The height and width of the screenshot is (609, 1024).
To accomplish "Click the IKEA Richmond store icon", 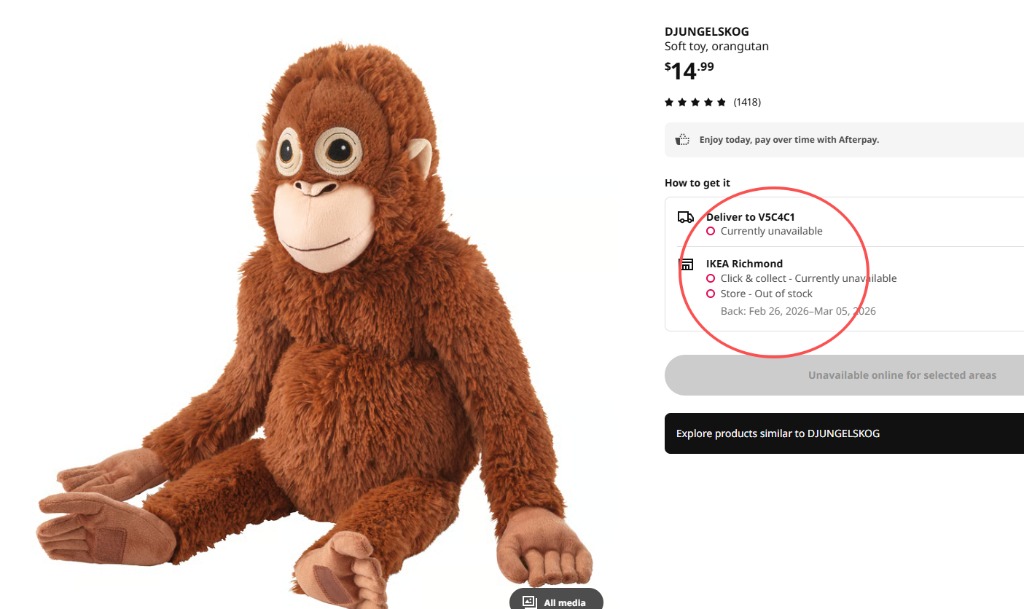I will pos(686,265).
